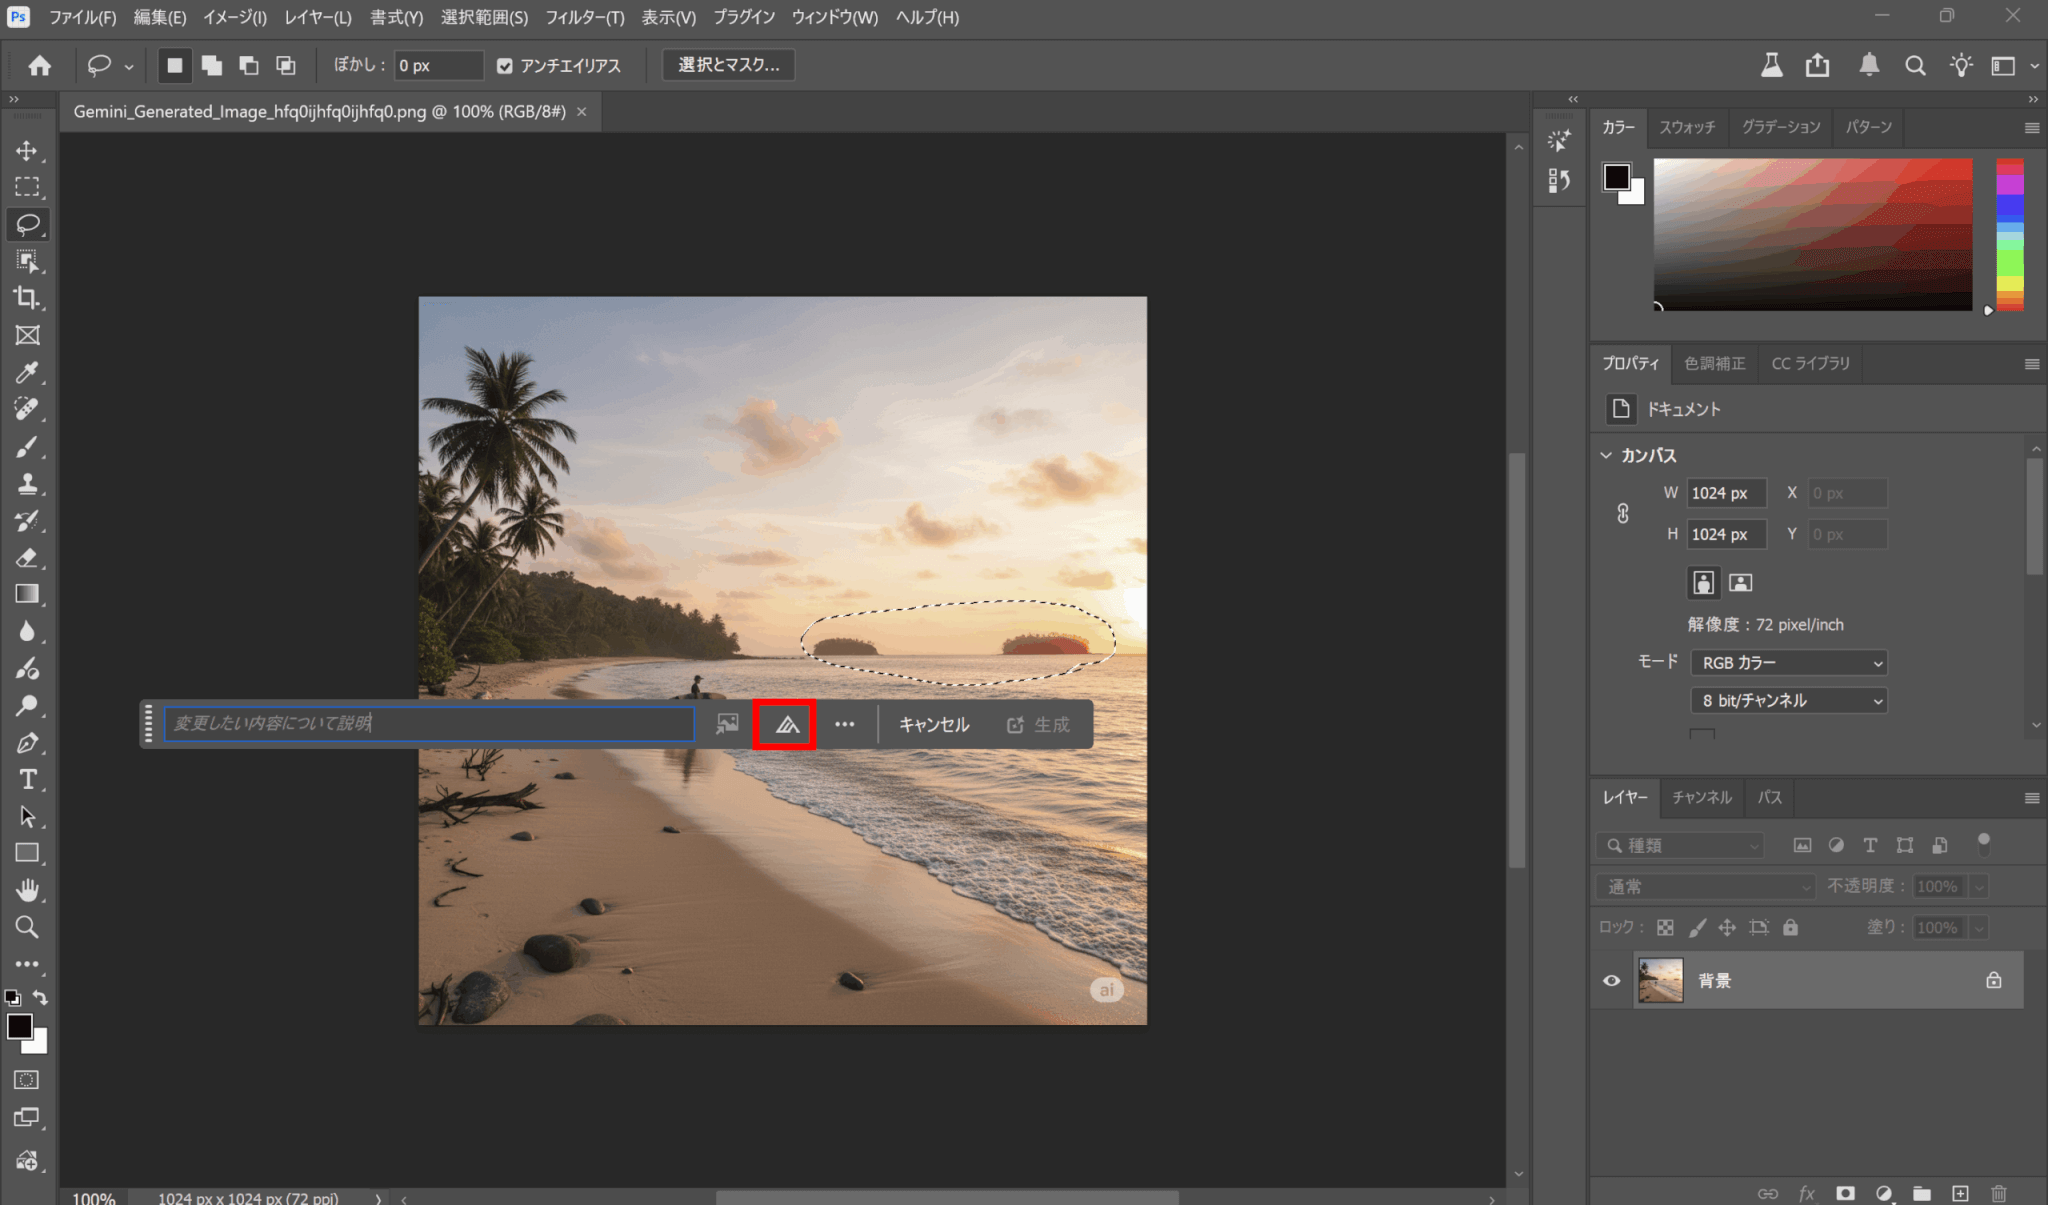Collapse the カンバス section
Image resolution: width=2048 pixels, height=1205 pixels.
click(1606, 455)
